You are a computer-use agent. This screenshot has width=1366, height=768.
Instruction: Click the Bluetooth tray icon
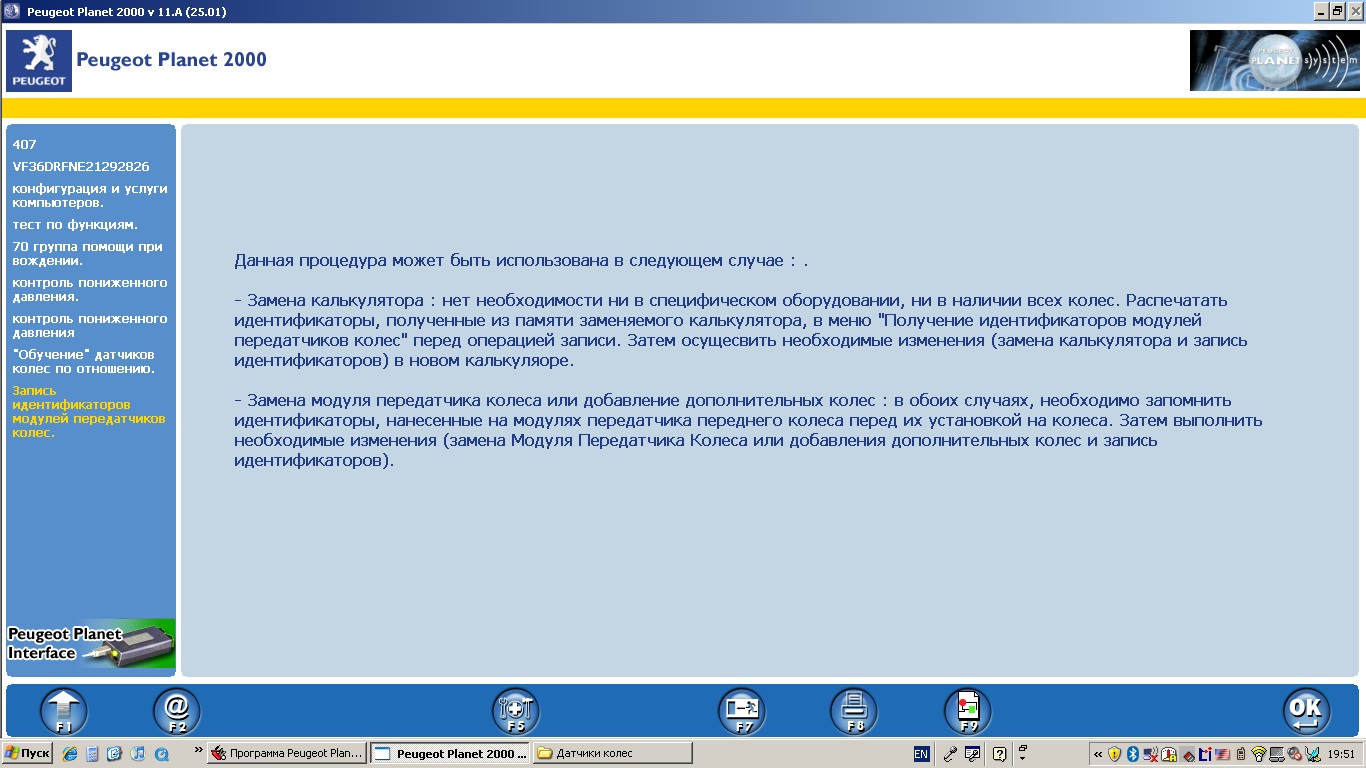1133,753
